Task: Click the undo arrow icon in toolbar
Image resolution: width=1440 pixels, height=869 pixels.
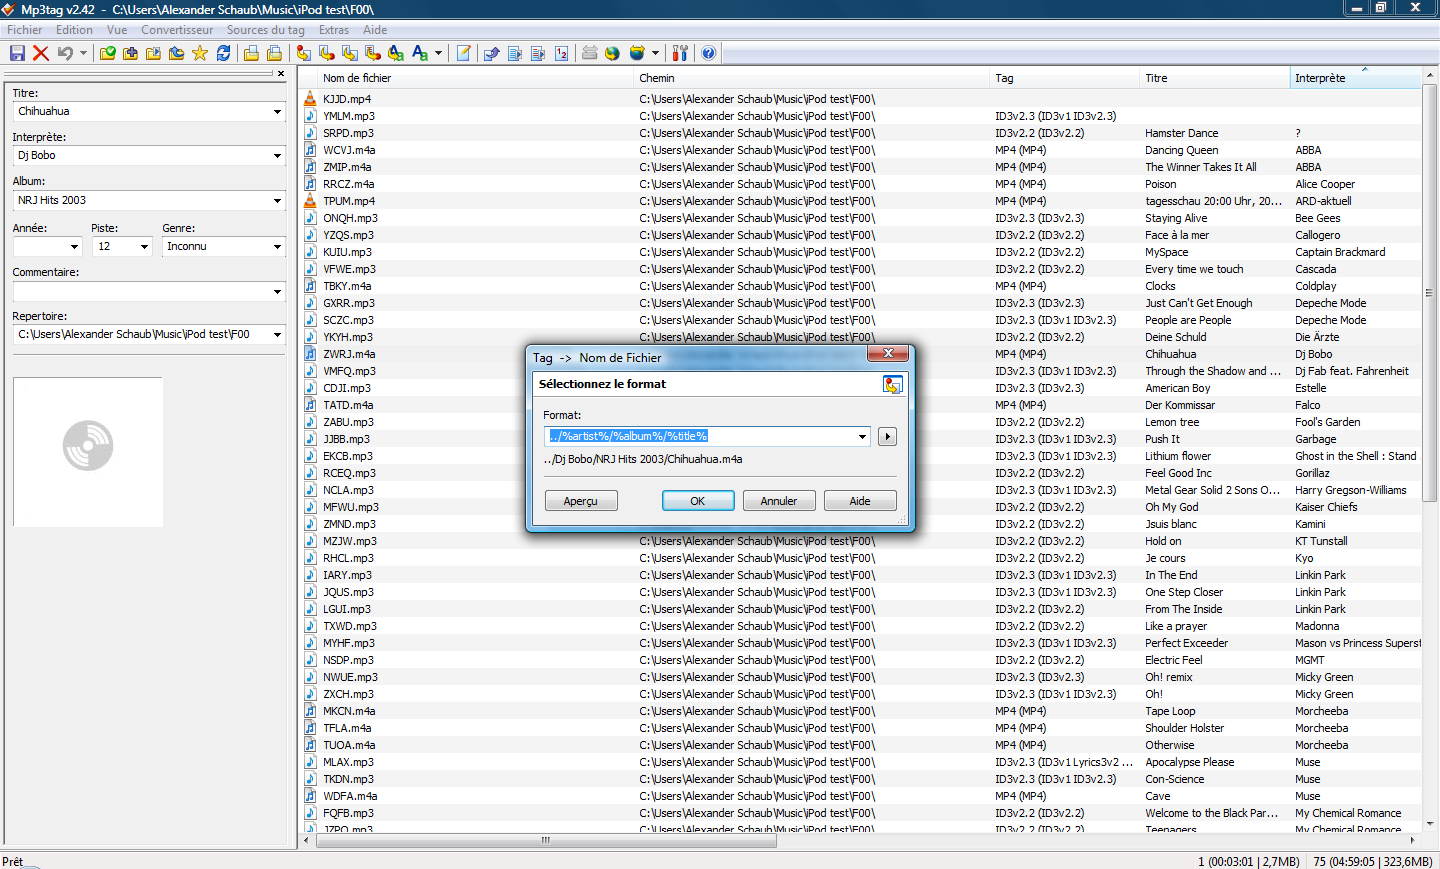Action: (x=65, y=53)
